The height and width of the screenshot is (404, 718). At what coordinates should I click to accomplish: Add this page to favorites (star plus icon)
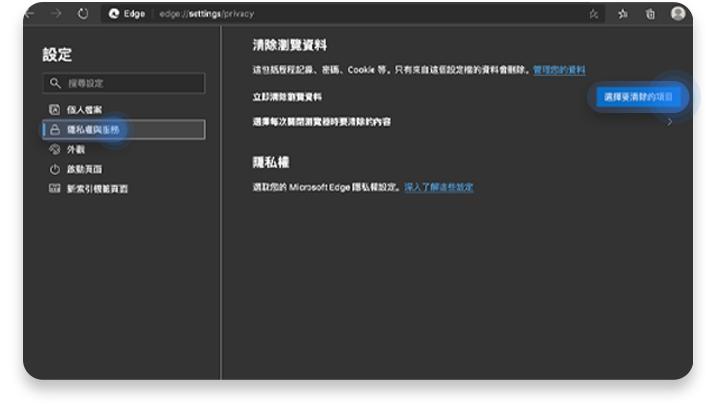[594, 14]
